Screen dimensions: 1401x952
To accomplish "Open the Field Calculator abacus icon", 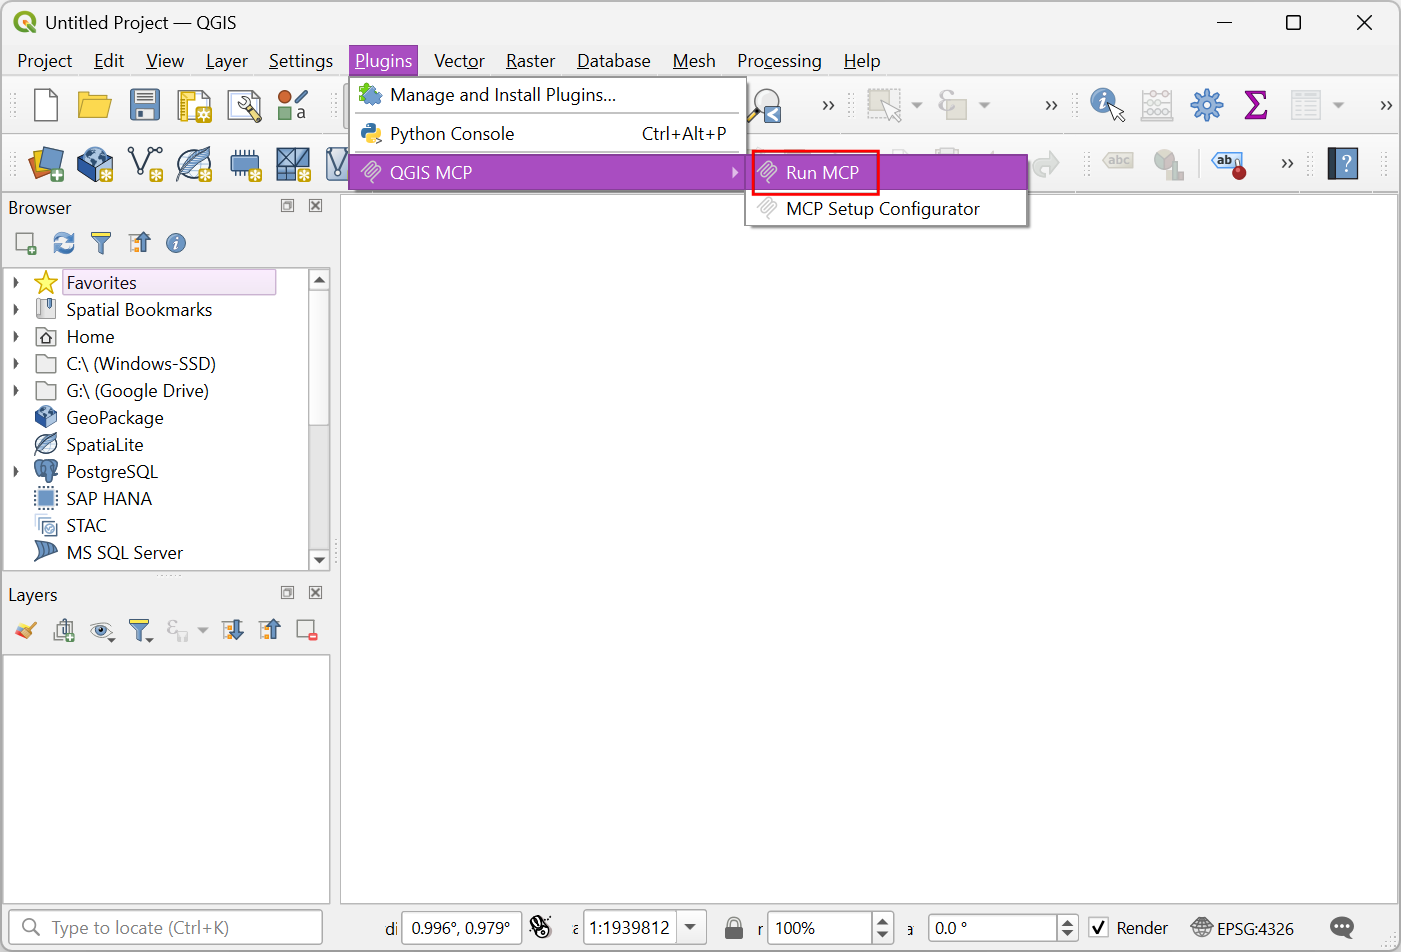I will (x=1157, y=105).
